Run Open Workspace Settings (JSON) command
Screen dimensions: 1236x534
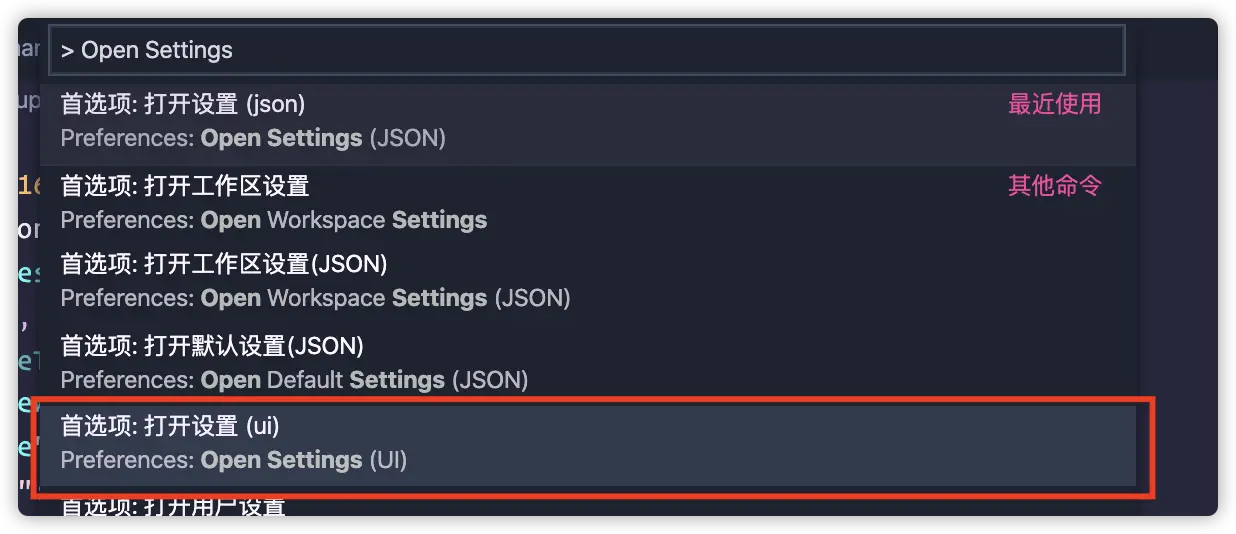[588, 282]
